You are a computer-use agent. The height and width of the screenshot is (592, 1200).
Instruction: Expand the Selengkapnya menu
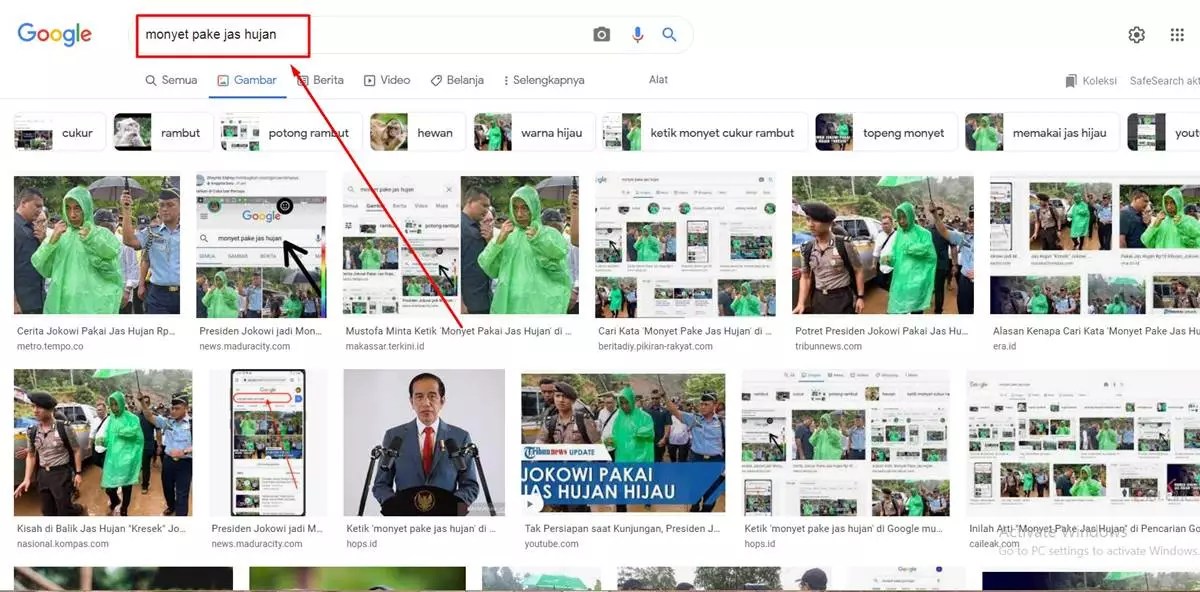click(x=544, y=80)
